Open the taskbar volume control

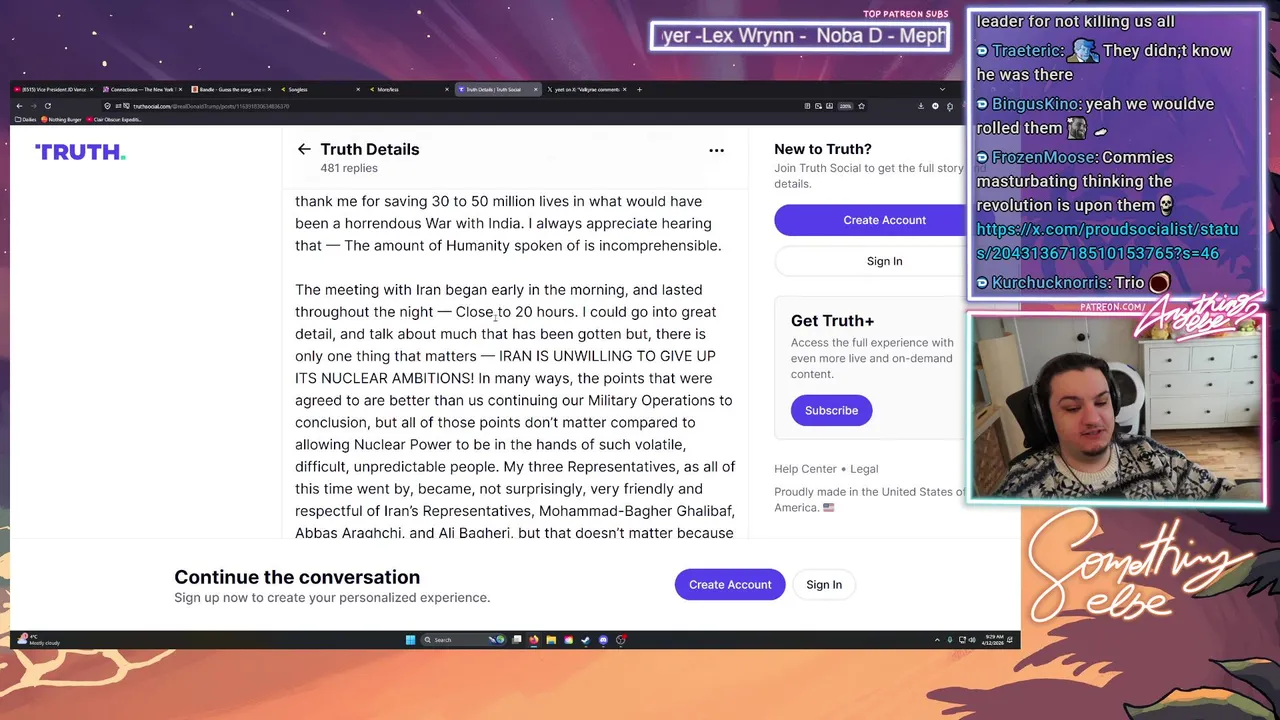click(972, 640)
